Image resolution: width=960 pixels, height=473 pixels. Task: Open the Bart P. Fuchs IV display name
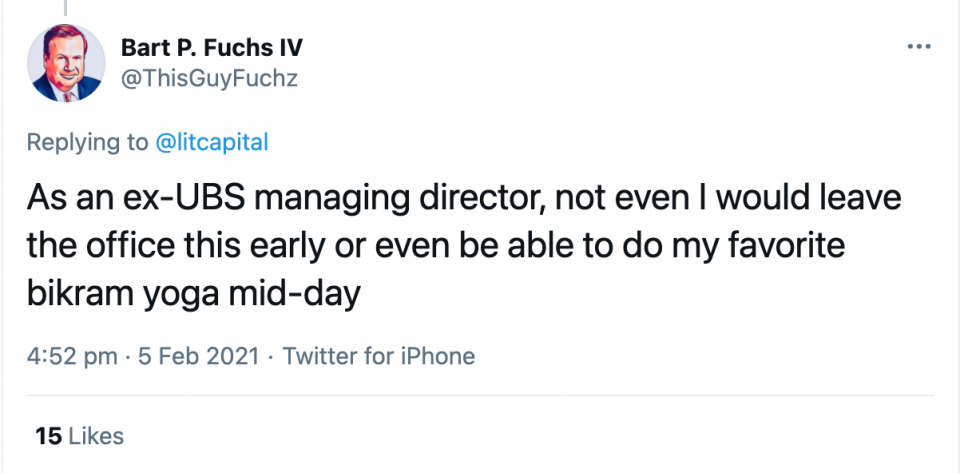(x=211, y=47)
